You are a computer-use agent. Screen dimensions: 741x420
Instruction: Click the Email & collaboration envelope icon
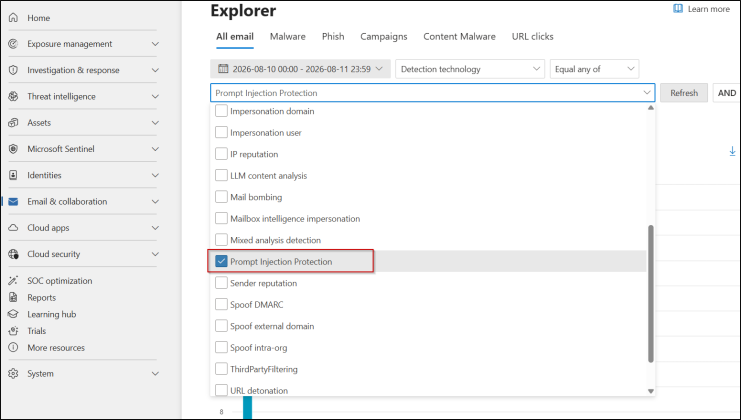coord(13,202)
